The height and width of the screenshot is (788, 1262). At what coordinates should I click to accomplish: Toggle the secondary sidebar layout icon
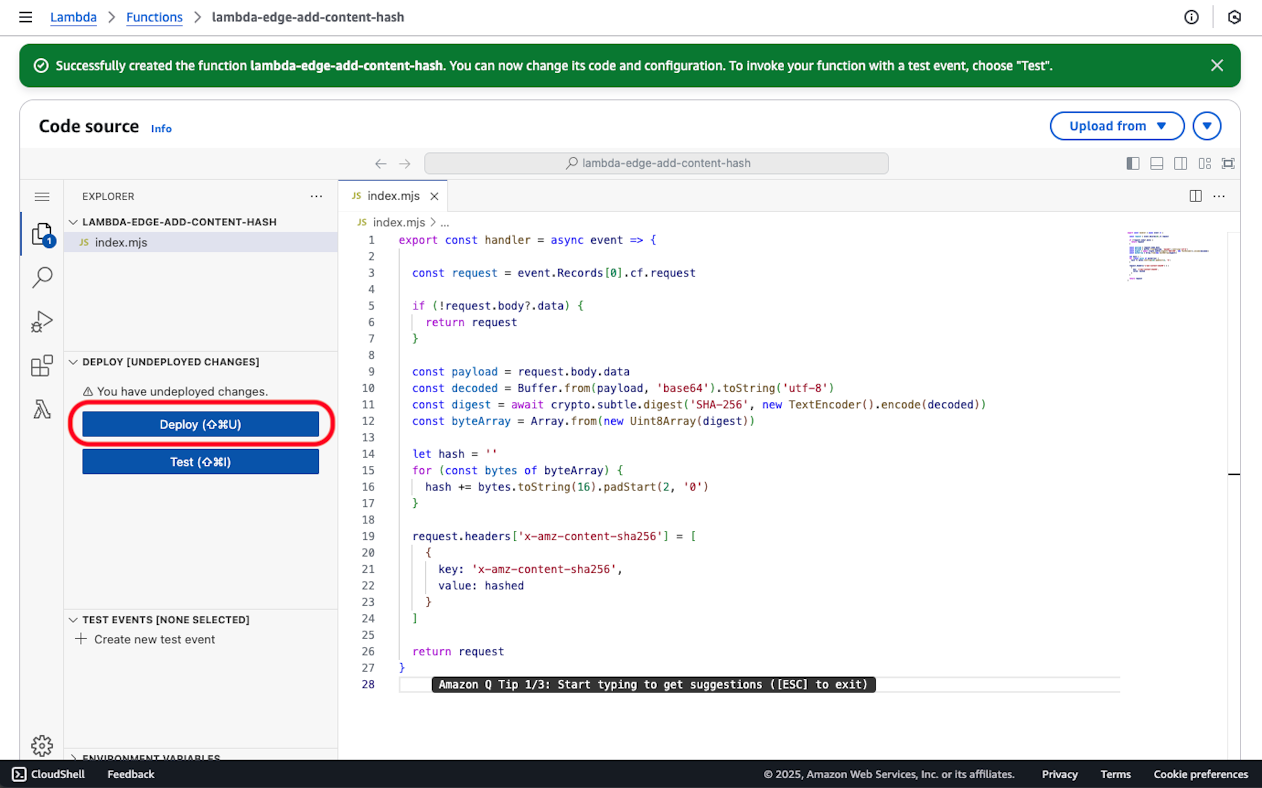[x=1181, y=163]
